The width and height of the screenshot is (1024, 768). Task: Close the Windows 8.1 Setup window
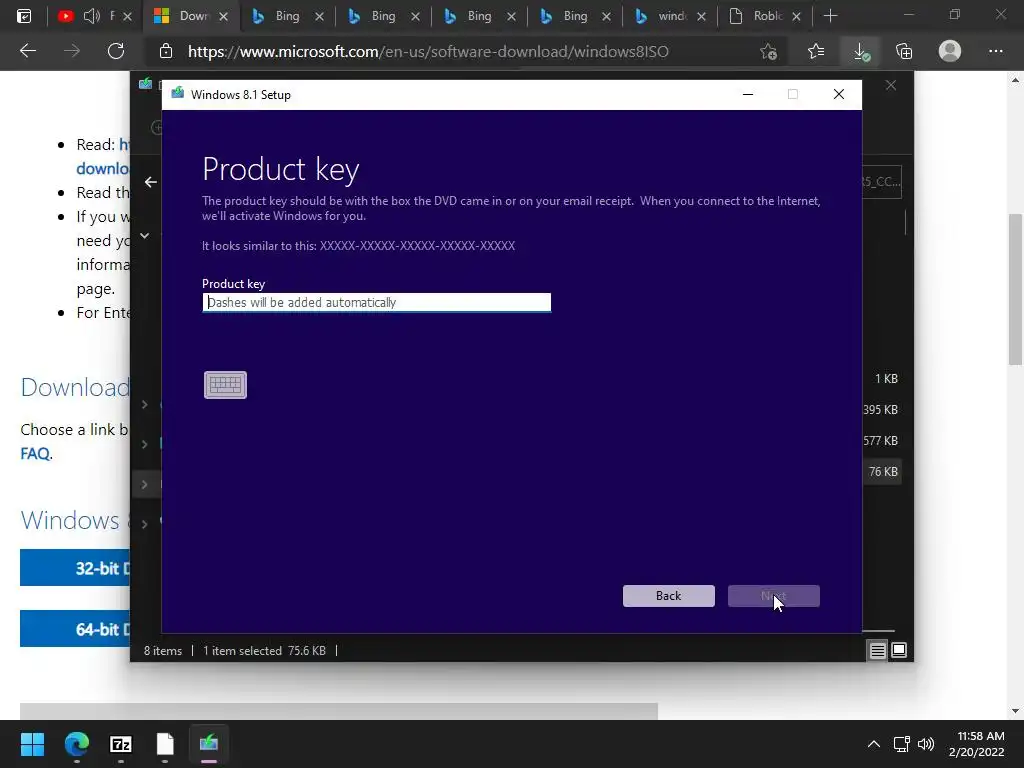tap(839, 95)
